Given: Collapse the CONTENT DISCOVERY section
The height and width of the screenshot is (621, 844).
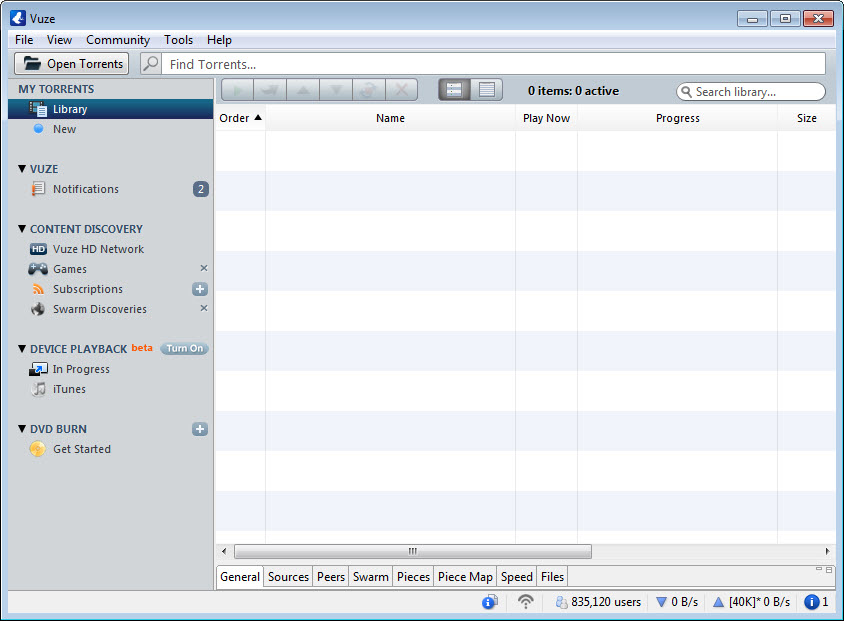Looking at the screenshot, I should (x=22, y=229).
